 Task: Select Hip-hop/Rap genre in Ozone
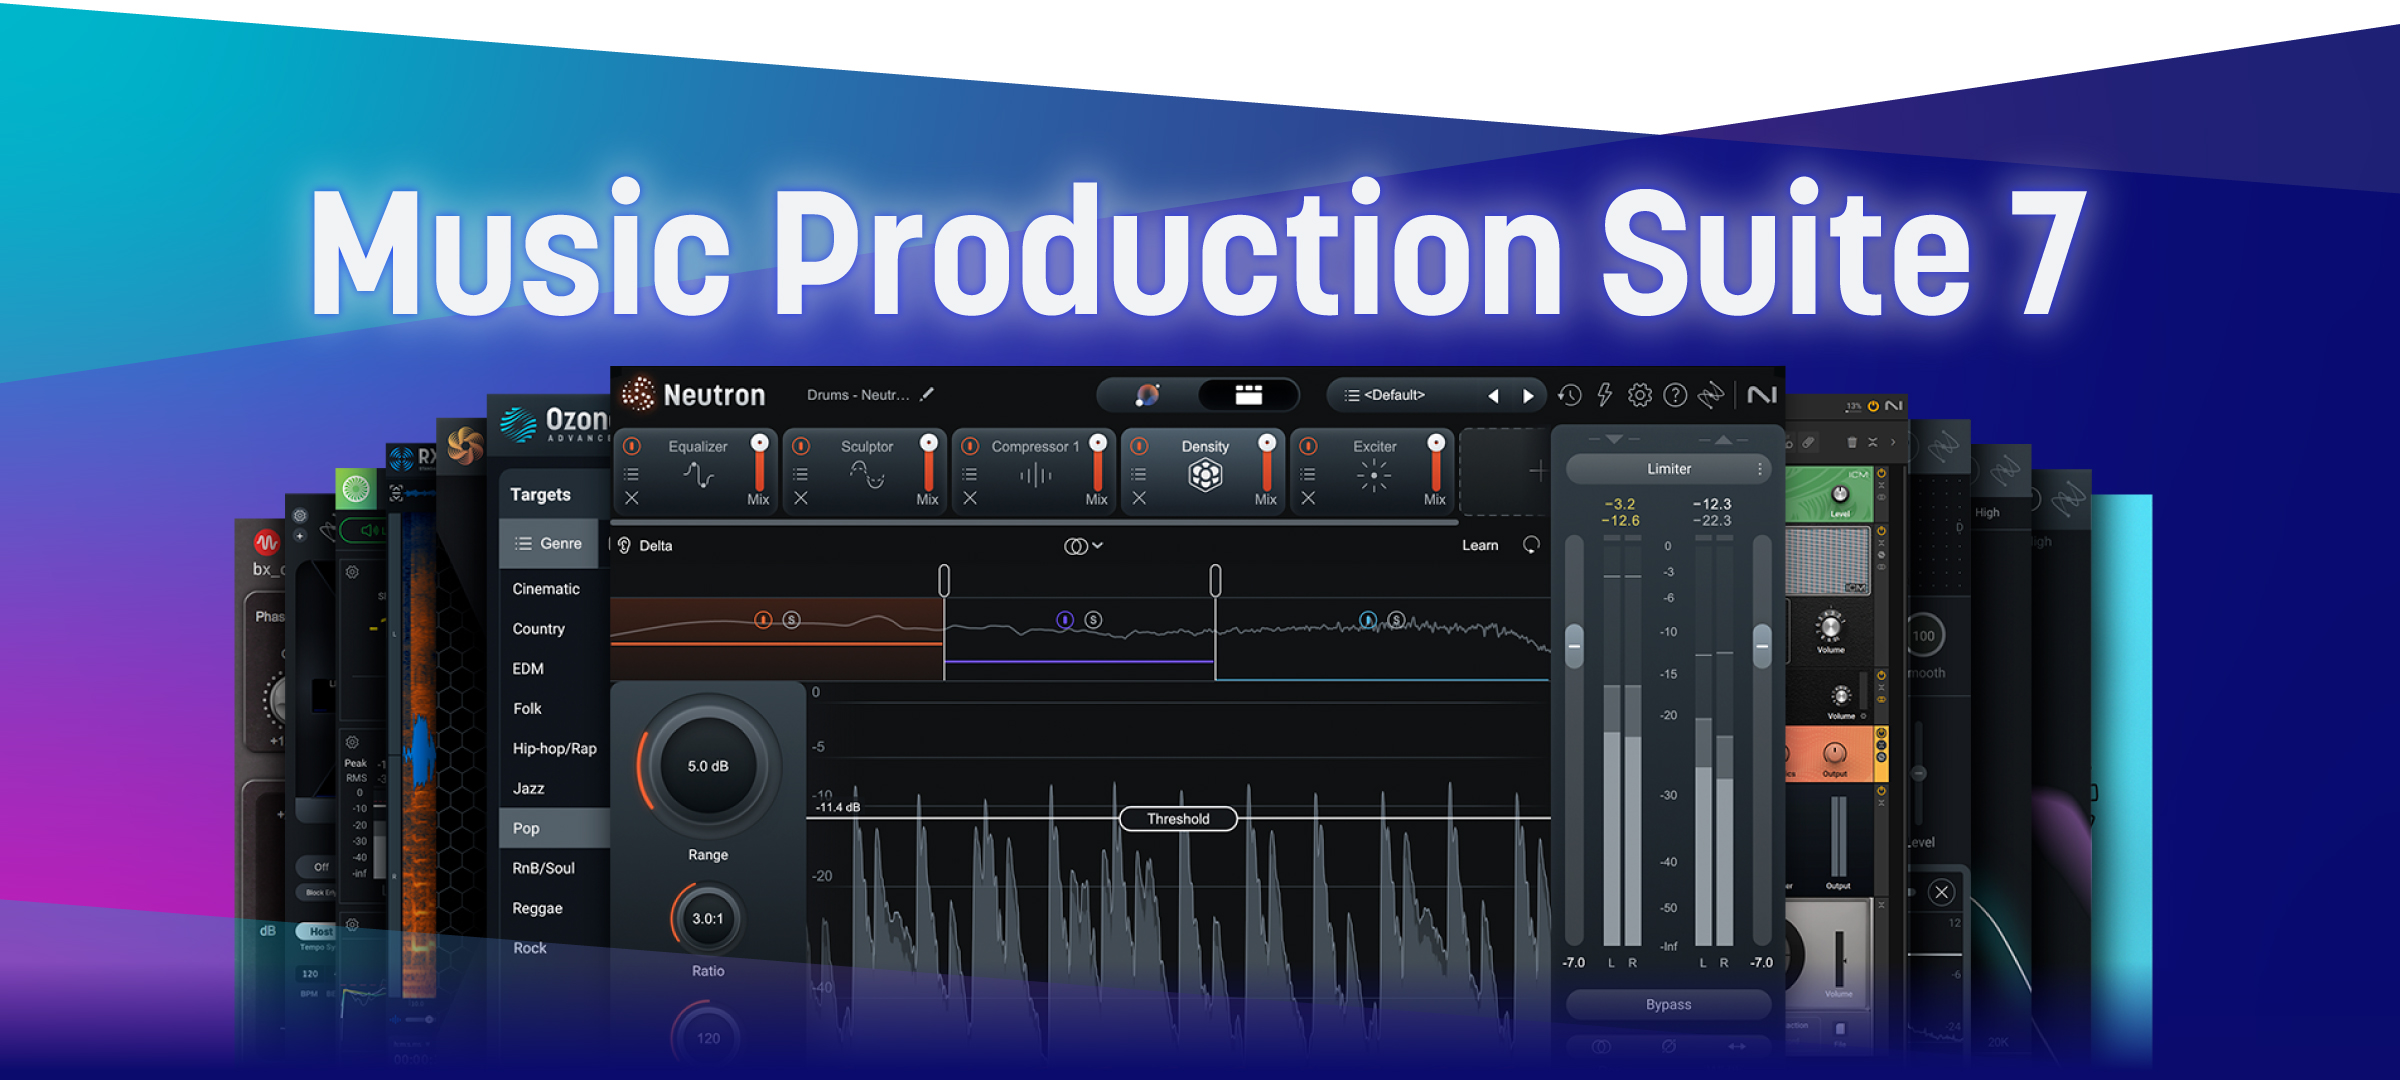click(x=554, y=748)
